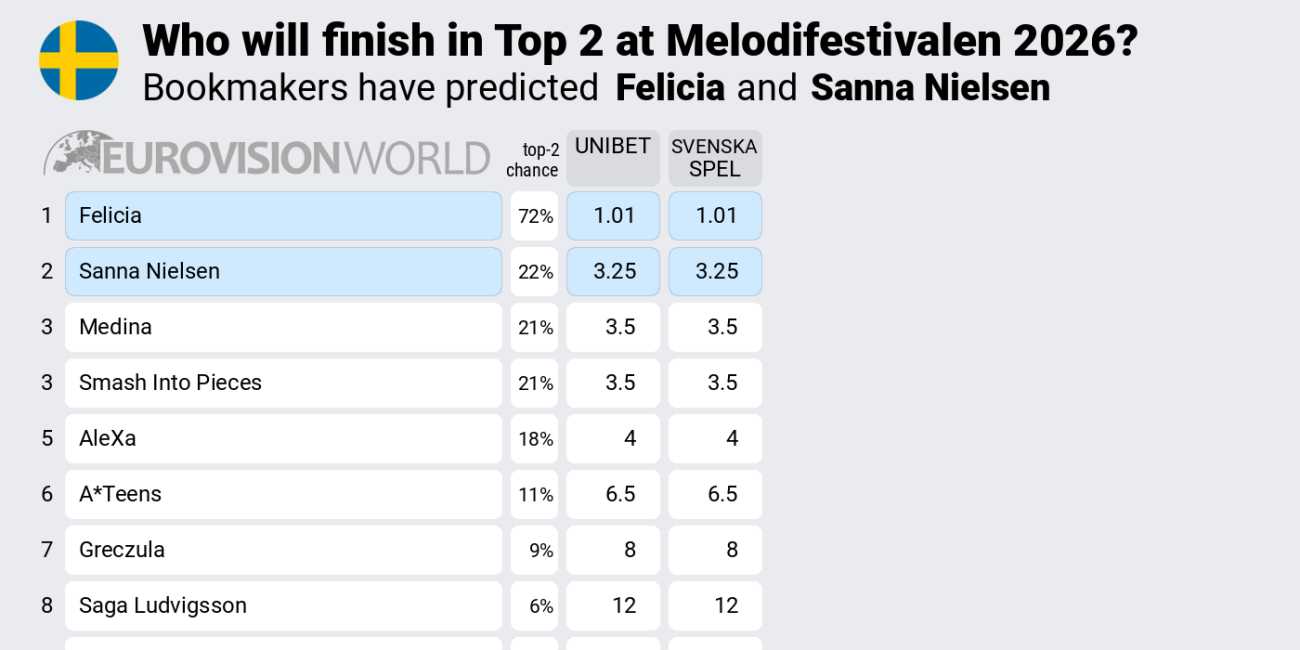Click the AleXa entry
1300x650 pixels.
(283, 439)
